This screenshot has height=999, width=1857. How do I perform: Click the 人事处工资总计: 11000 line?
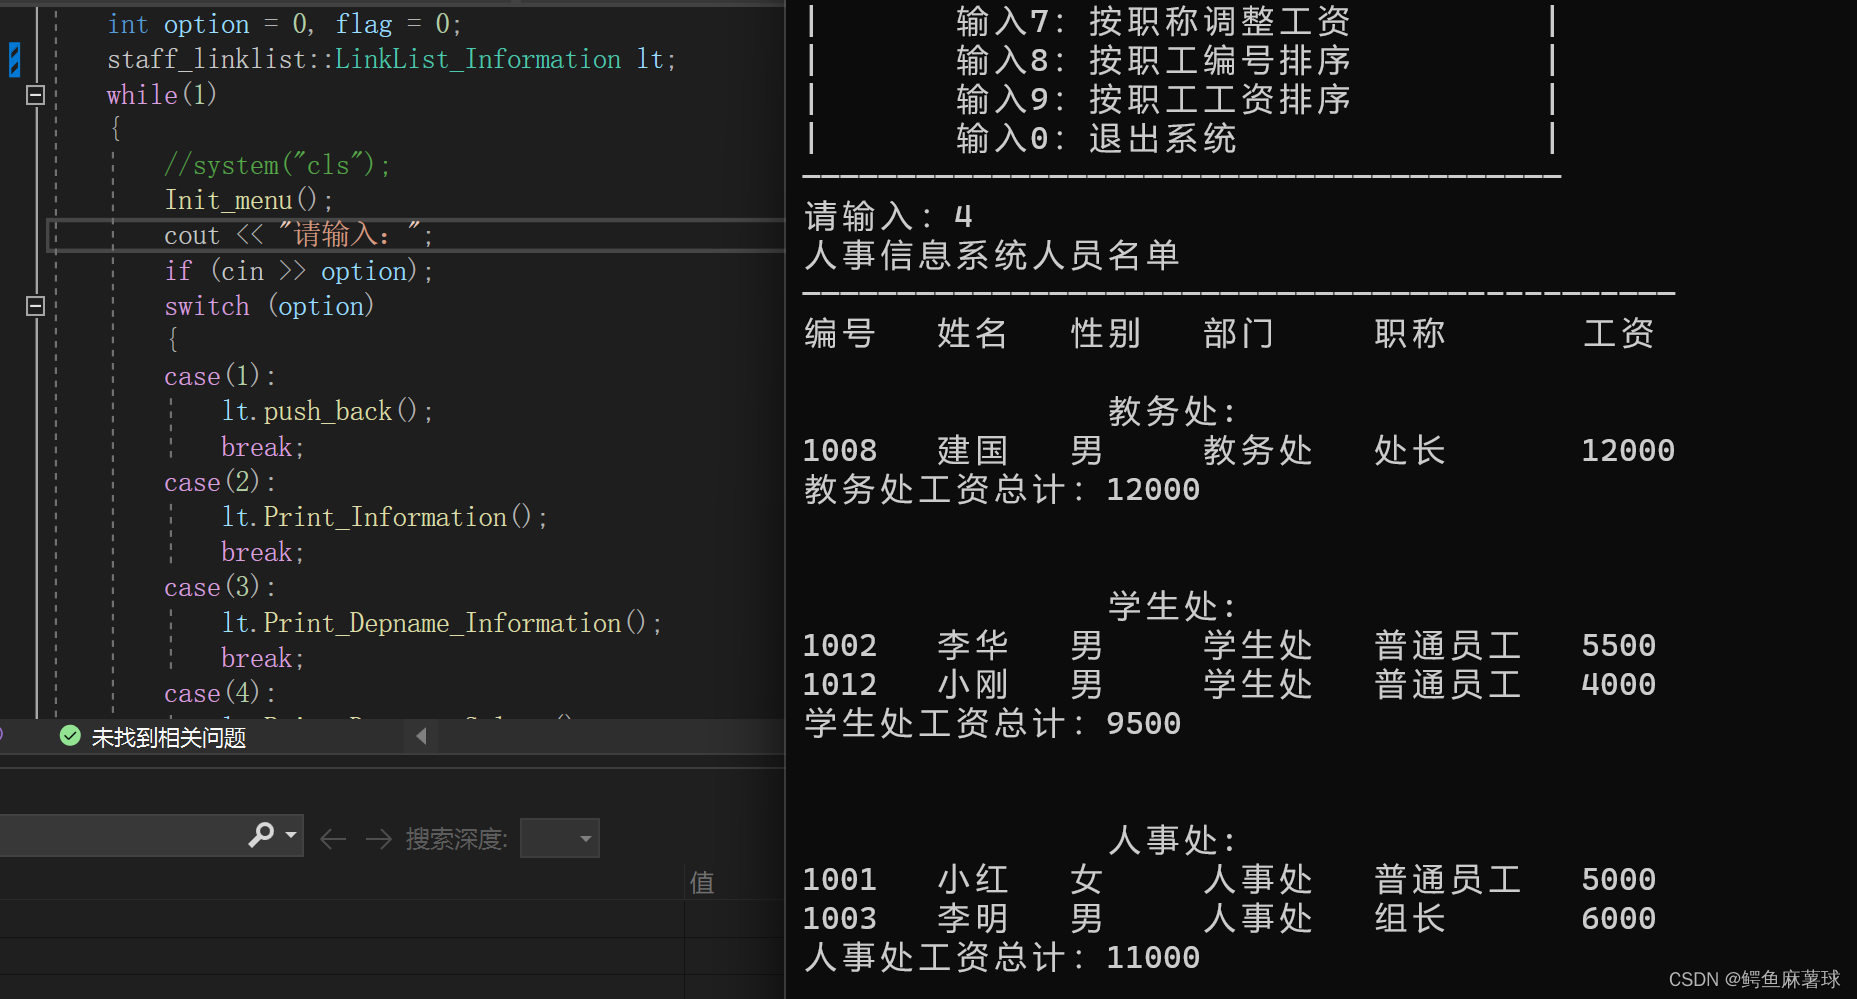point(1002,957)
